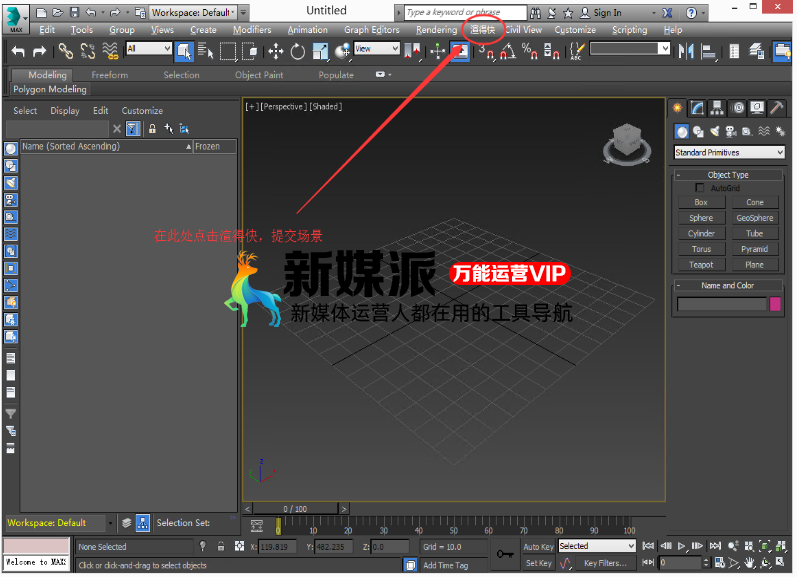Open Select by Name dialog icon

(205, 51)
